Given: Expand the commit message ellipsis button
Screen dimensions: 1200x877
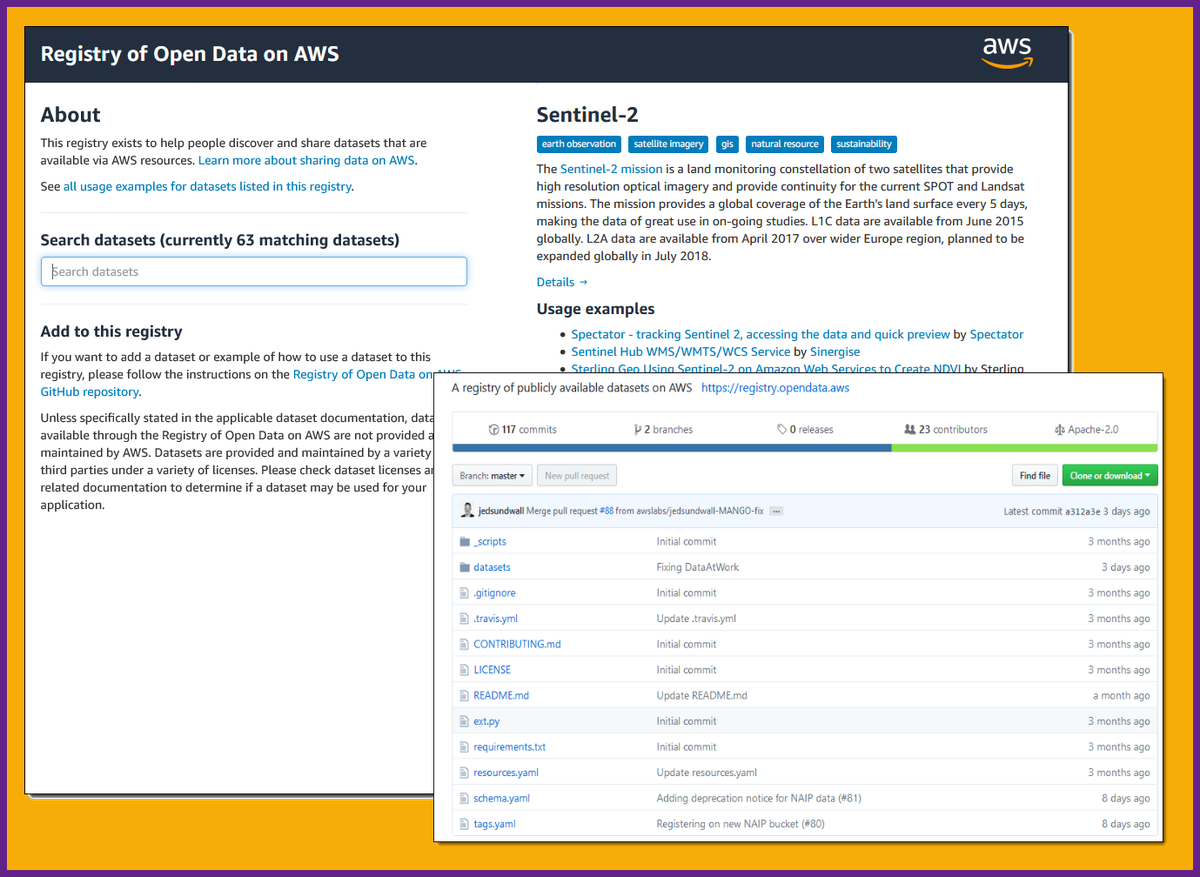Looking at the screenshot, I should click(776, 511).
